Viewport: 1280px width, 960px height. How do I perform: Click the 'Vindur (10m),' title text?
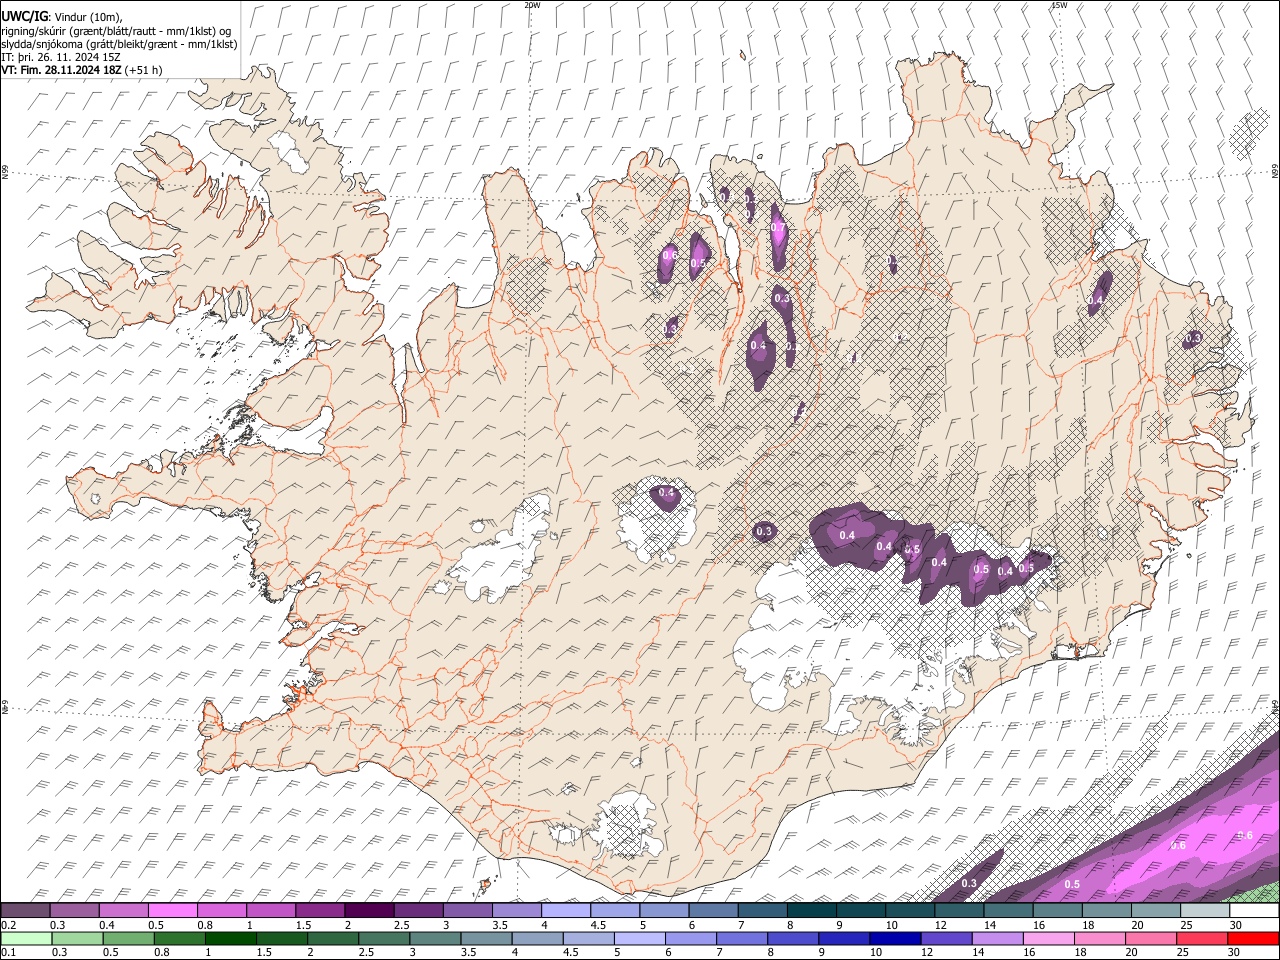click(87, 17)
